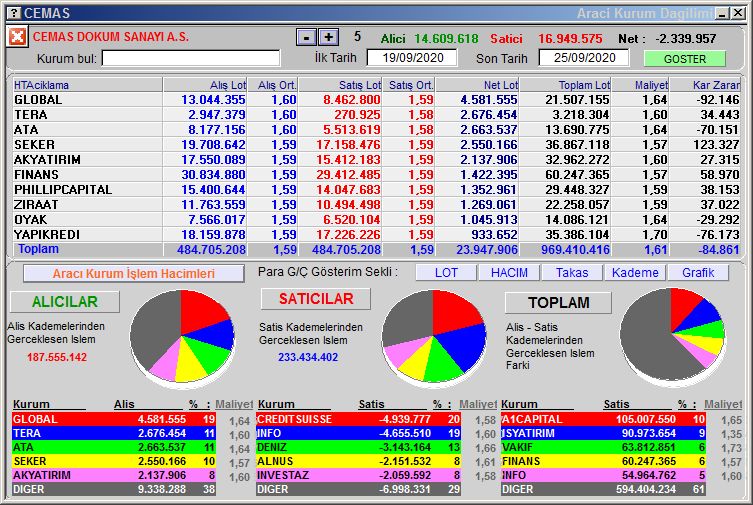
Task: Select ALNUS row in sellers list
Action: [359, 461]
